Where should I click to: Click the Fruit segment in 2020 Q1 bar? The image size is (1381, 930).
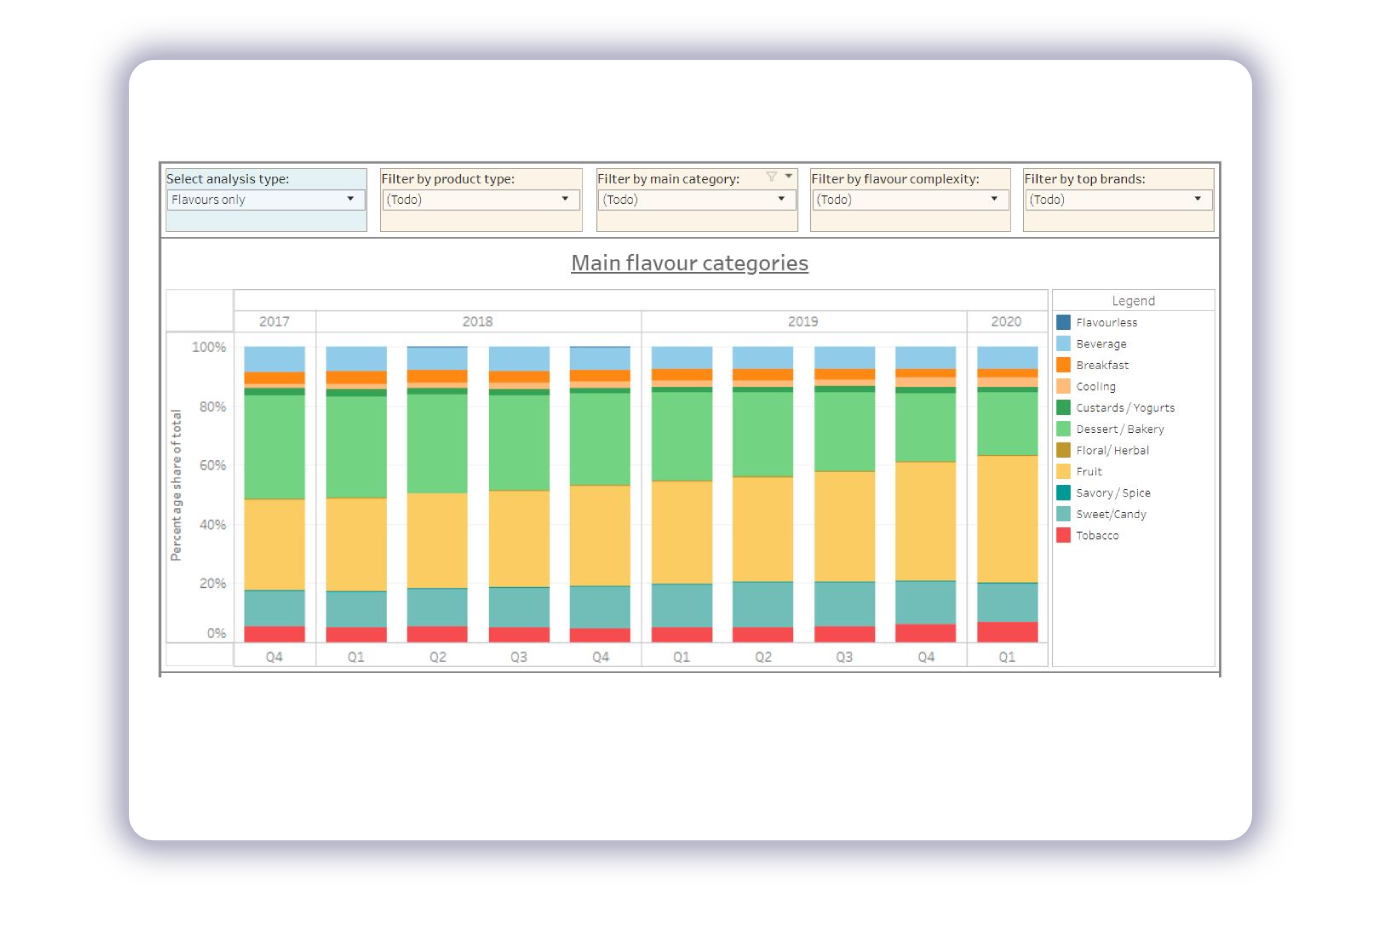click(1007, 518)
